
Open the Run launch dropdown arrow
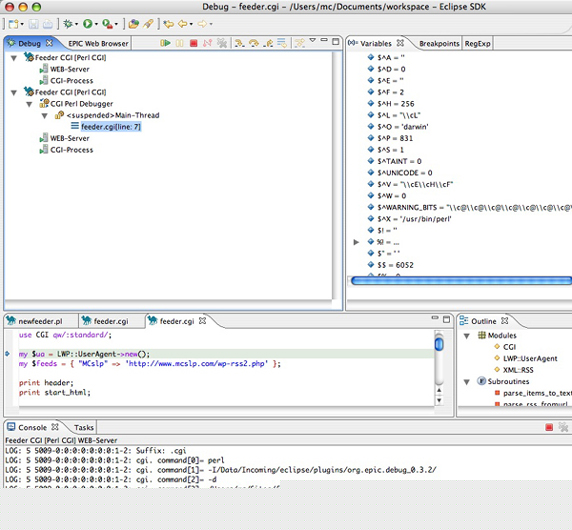96,24
